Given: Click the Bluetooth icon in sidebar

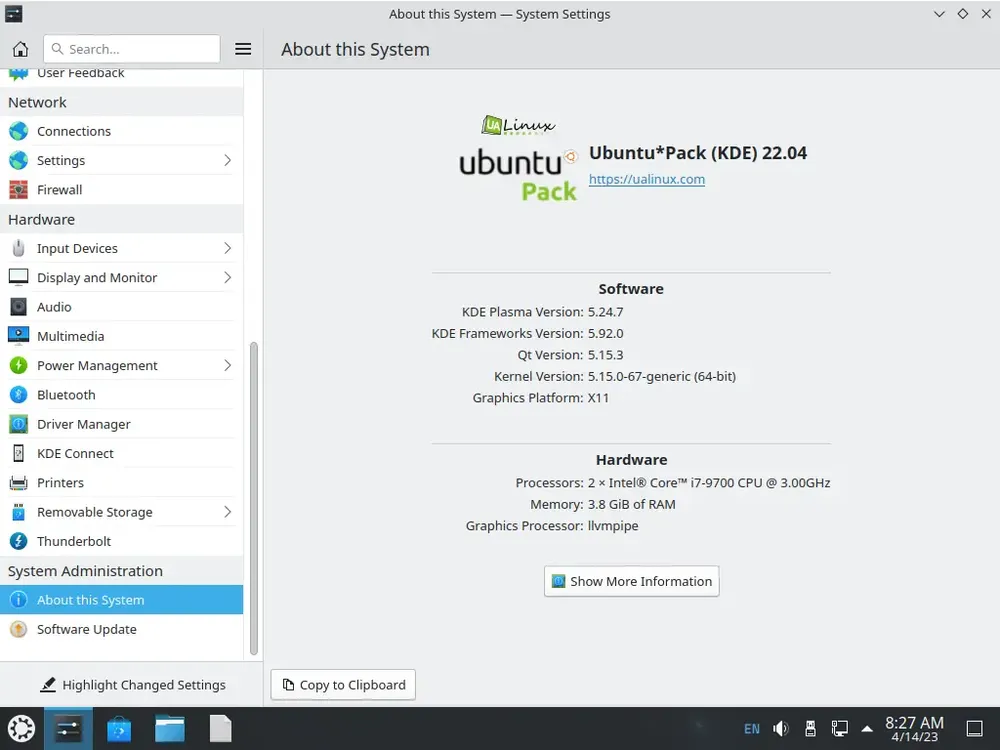Looking at the screenshot, I should 18,395.
